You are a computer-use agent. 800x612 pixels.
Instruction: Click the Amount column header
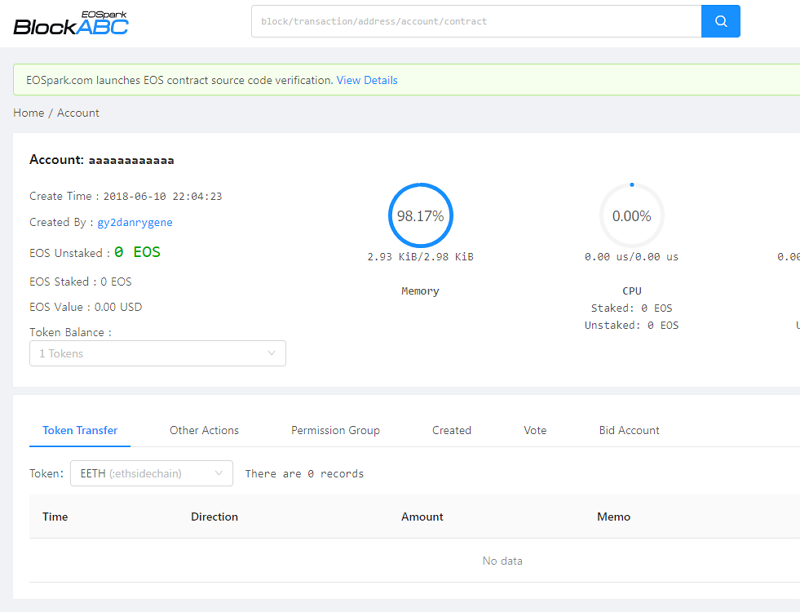pos(422,517)
